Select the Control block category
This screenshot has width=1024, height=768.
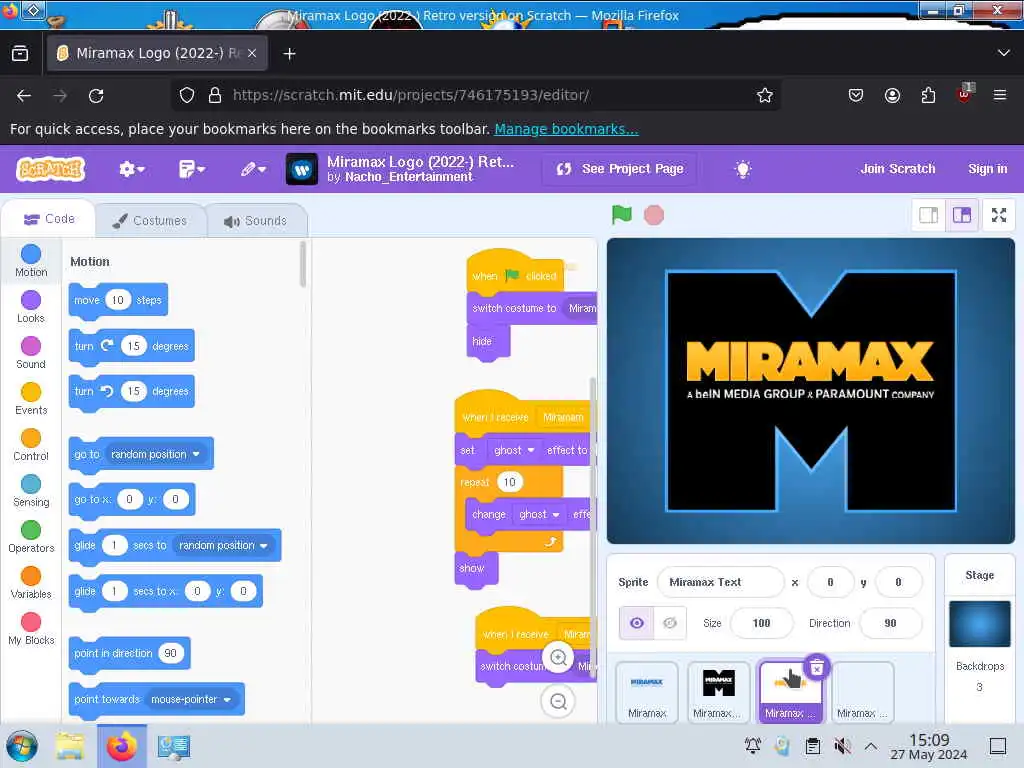(31, 445)
